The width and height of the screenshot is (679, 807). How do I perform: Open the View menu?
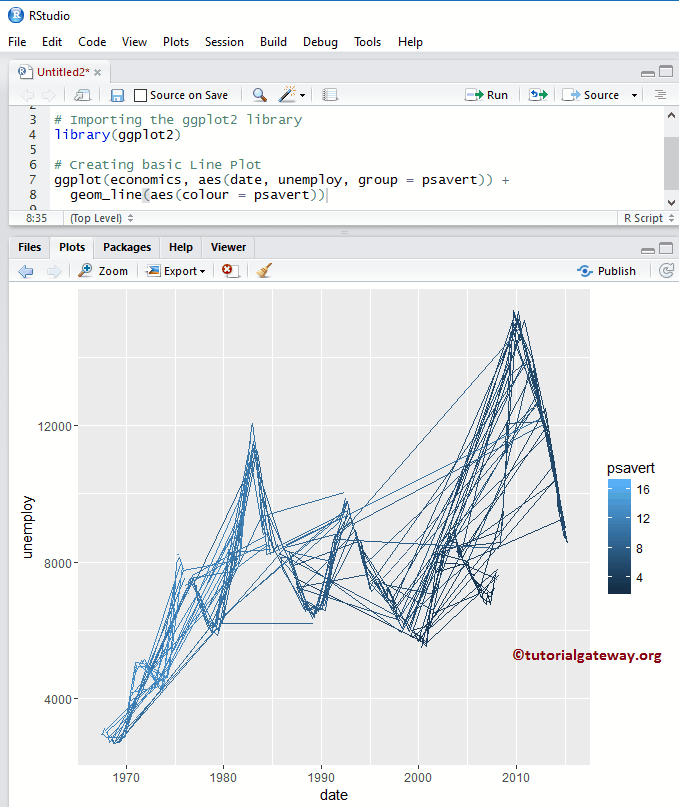point(134,42)
